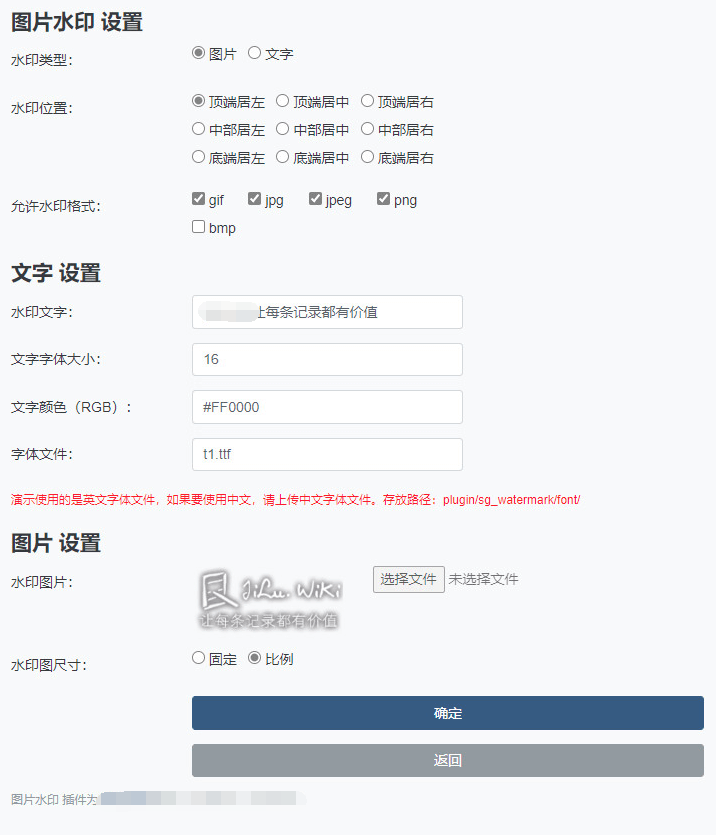This screenshot has height=835, width=716.
Task: Click the 返回 back button
Action: (448, 760)
